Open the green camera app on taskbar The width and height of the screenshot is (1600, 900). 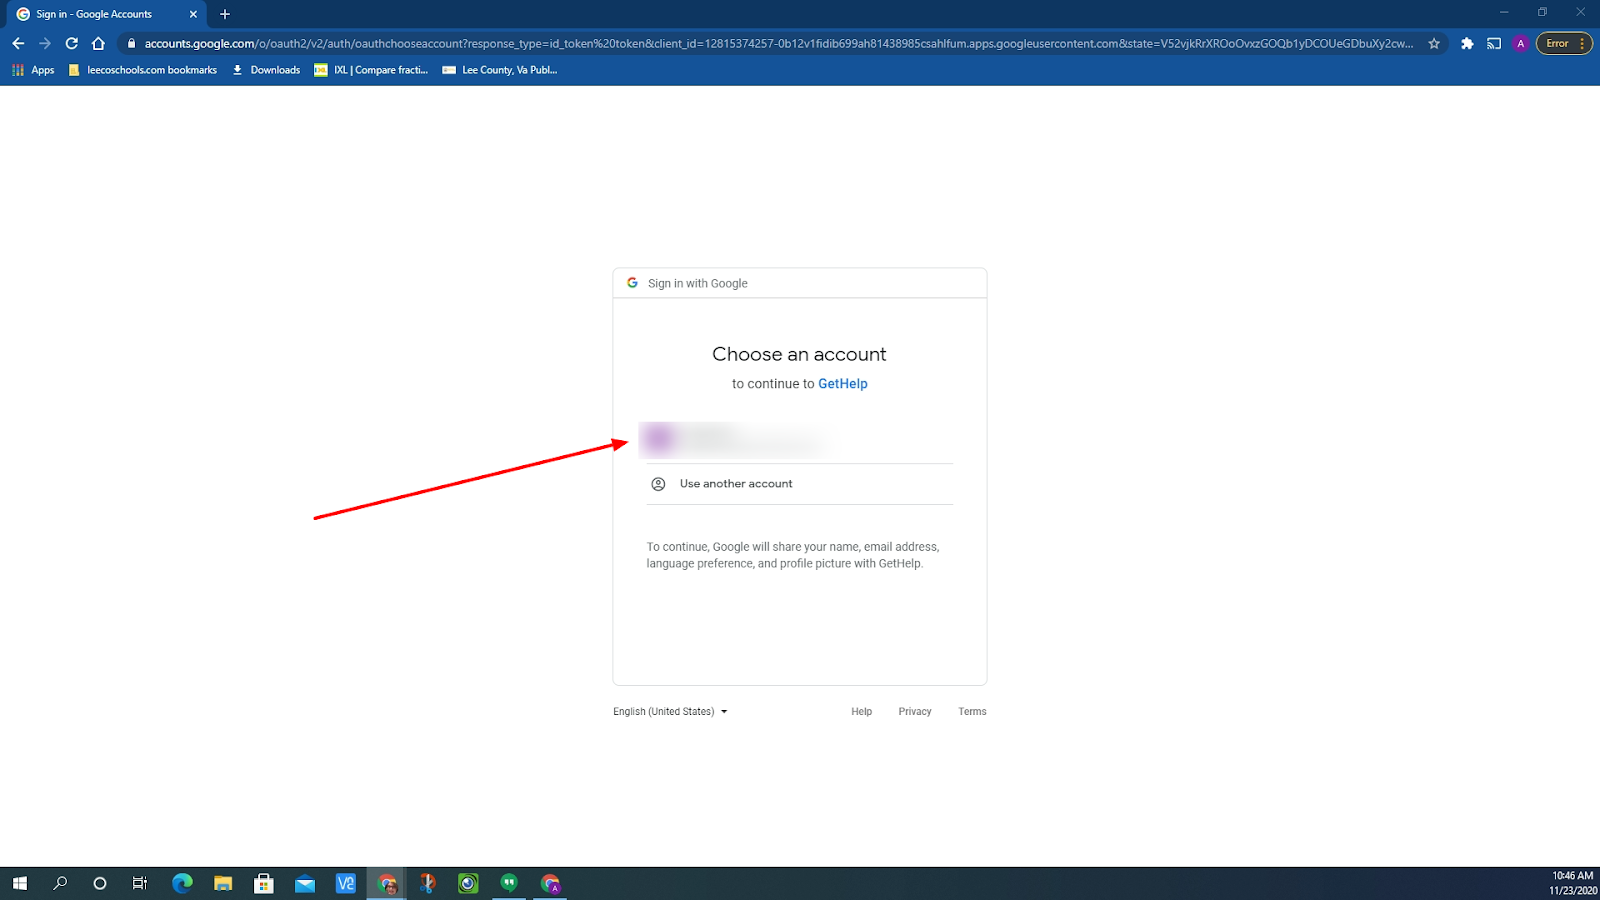[x=468, y=883]
